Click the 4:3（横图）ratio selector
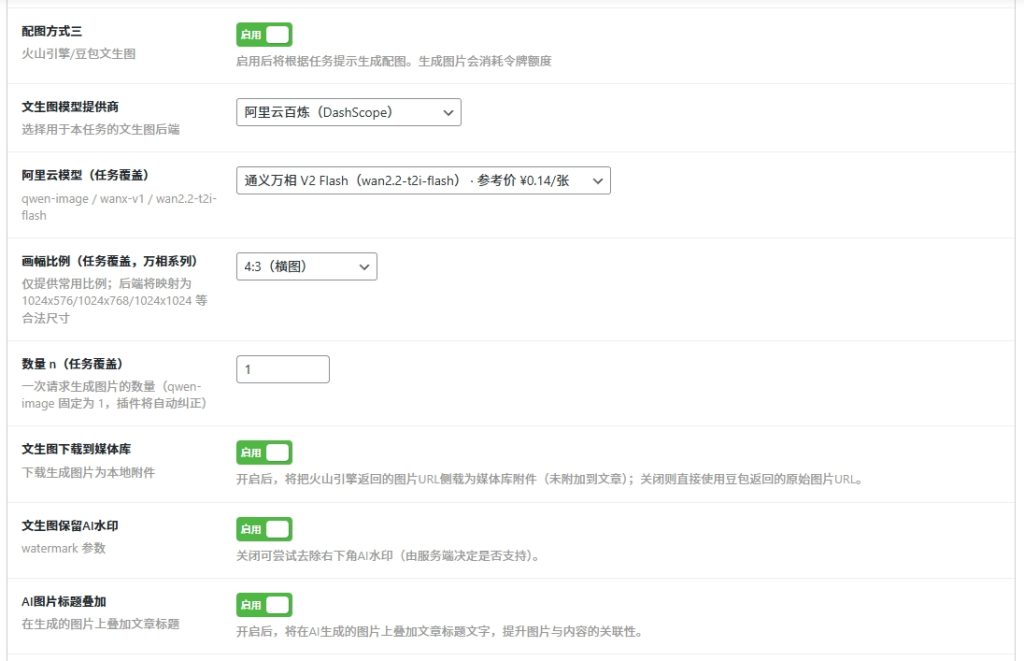This screenshot has width=1024, height=661. click(x=290, y=266)
